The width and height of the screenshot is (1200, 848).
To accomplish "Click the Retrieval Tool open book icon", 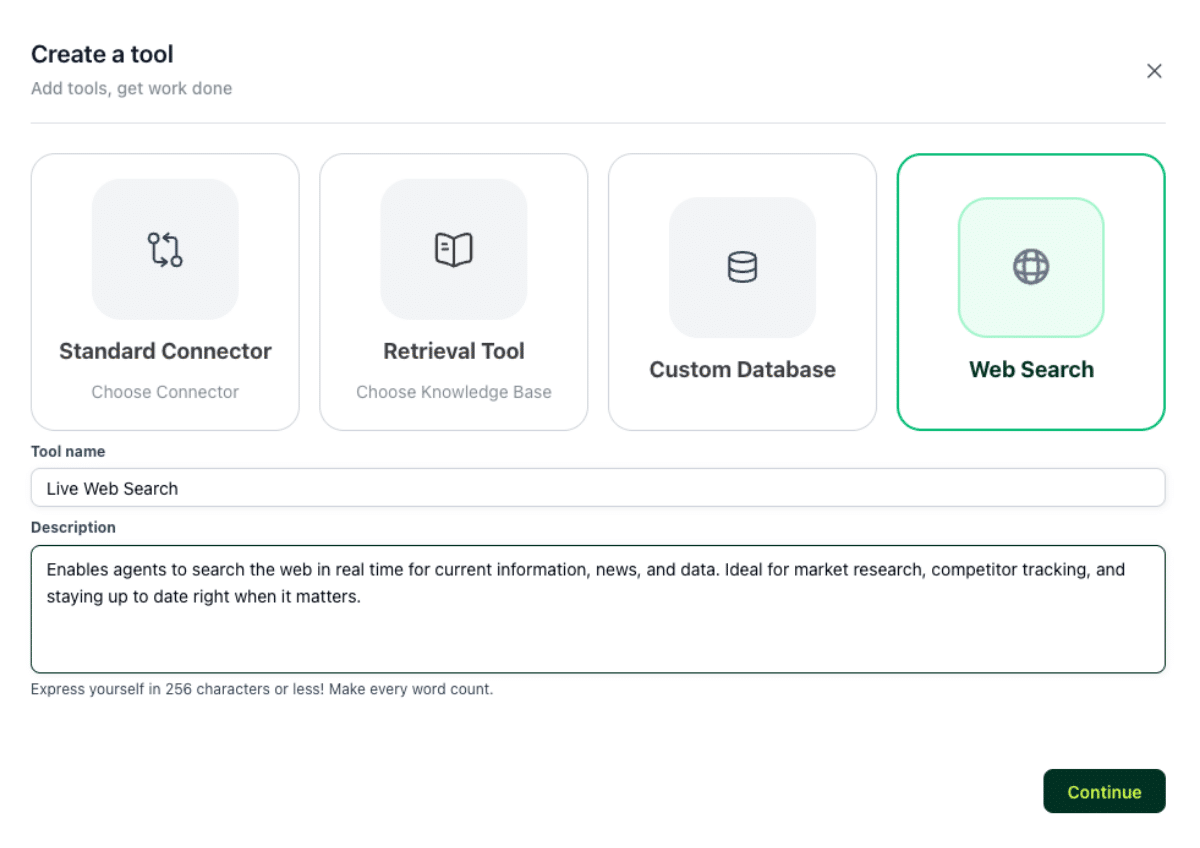I will [453, 249].
